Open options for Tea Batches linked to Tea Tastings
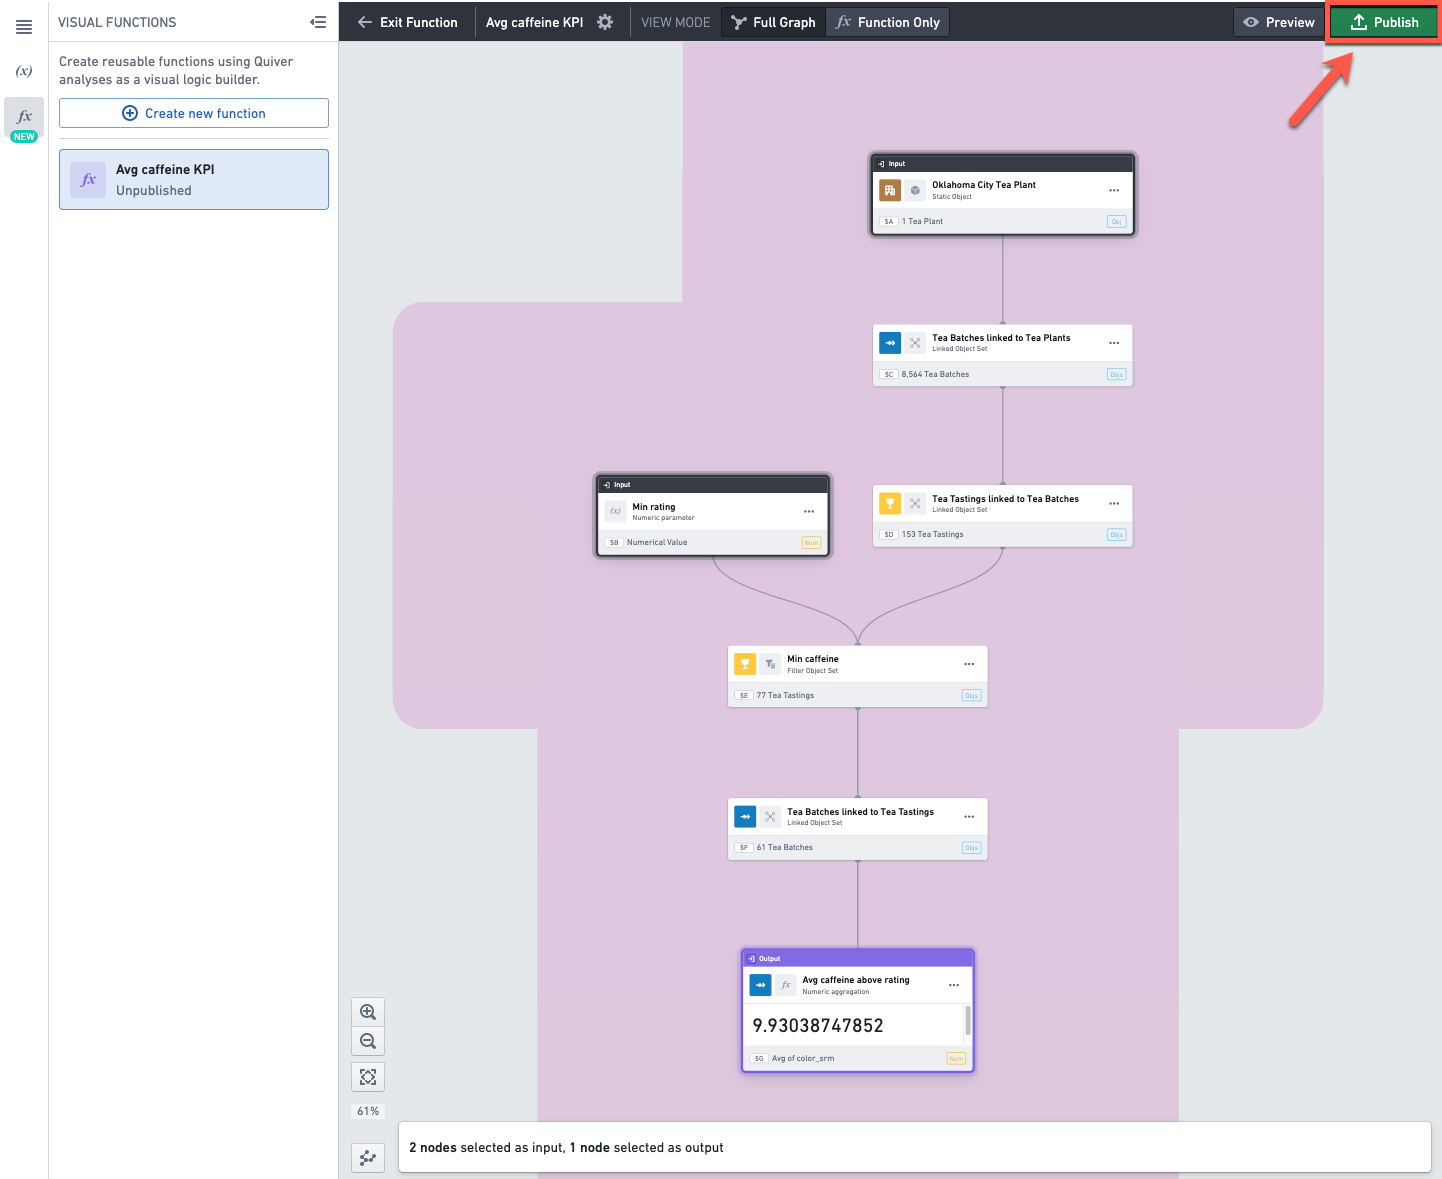 click(969, 817)
